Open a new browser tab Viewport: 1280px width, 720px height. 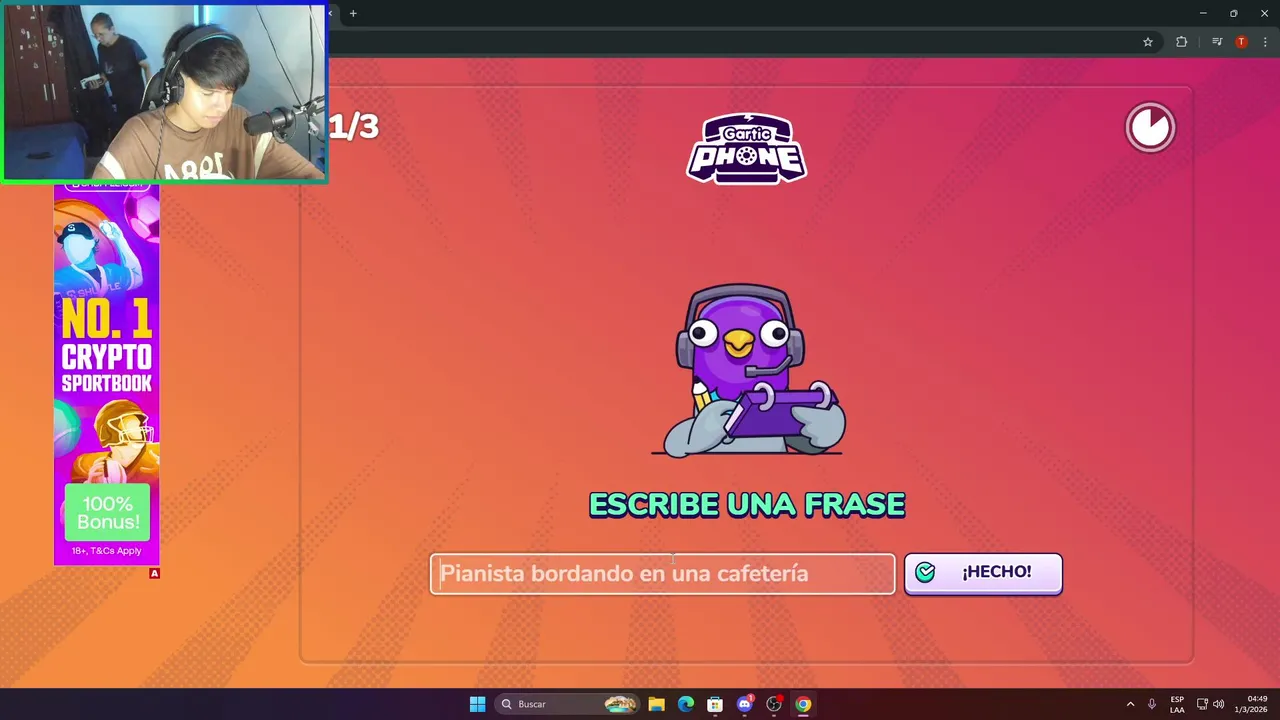(x=353, y=13)
